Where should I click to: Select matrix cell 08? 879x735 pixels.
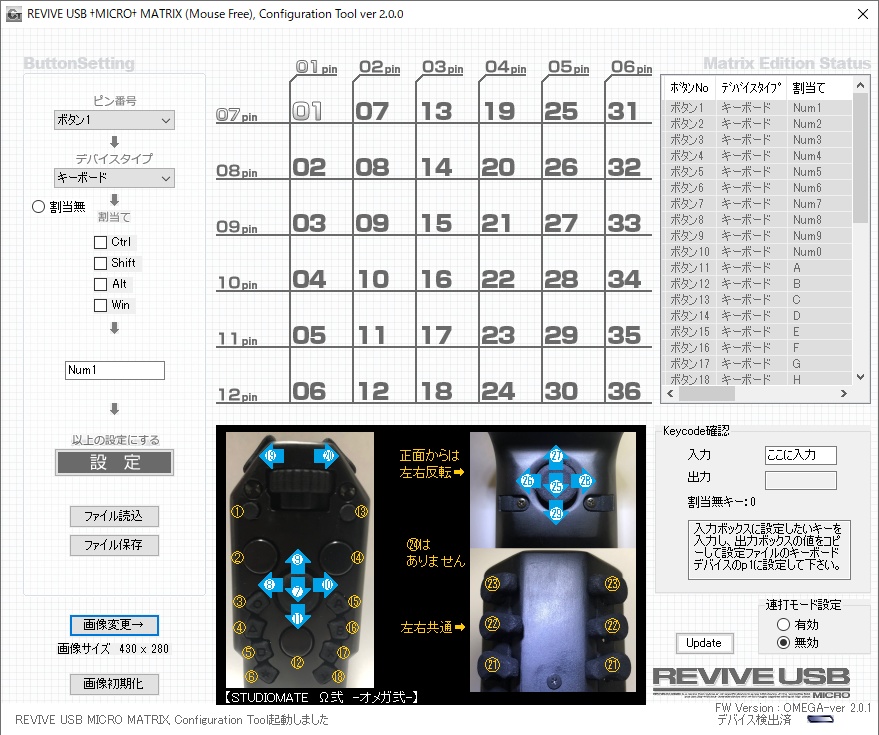[372, 167]
